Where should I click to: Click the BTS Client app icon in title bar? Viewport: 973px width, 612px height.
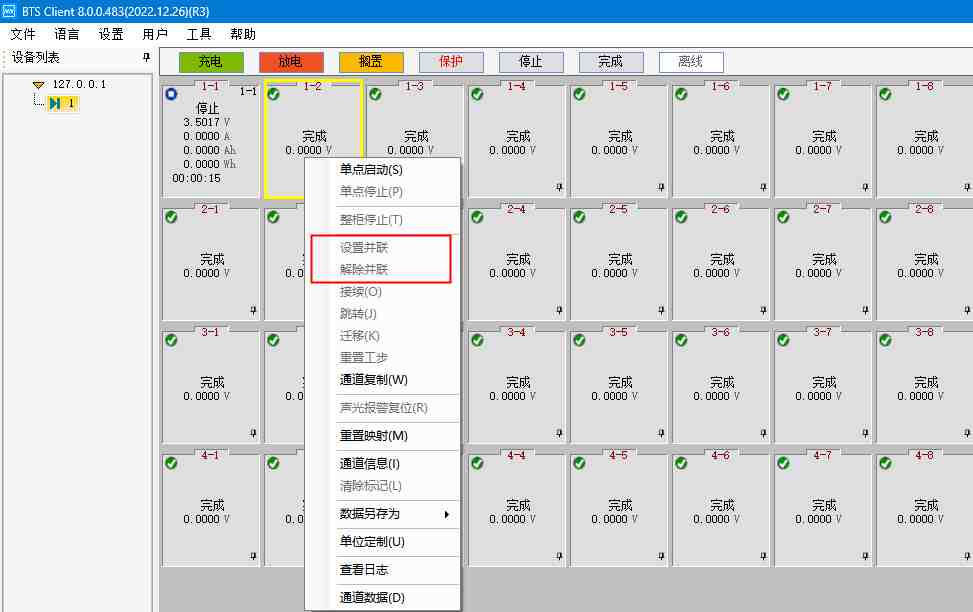click(x=9, y=11)
